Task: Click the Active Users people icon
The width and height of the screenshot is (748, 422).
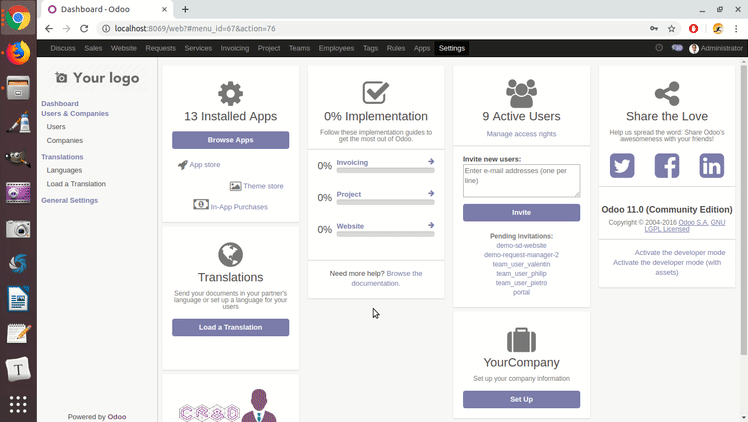Action: click(521, 93)
